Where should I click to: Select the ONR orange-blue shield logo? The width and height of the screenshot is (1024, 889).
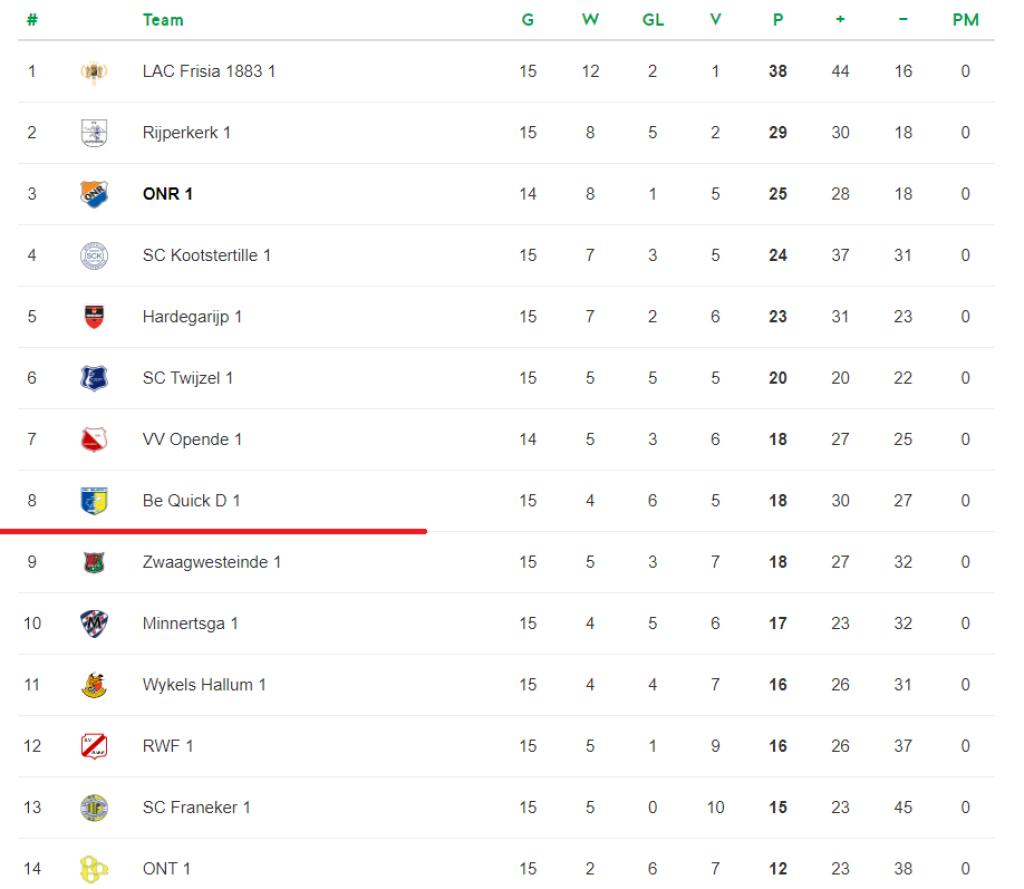click(x=94, y=194)
